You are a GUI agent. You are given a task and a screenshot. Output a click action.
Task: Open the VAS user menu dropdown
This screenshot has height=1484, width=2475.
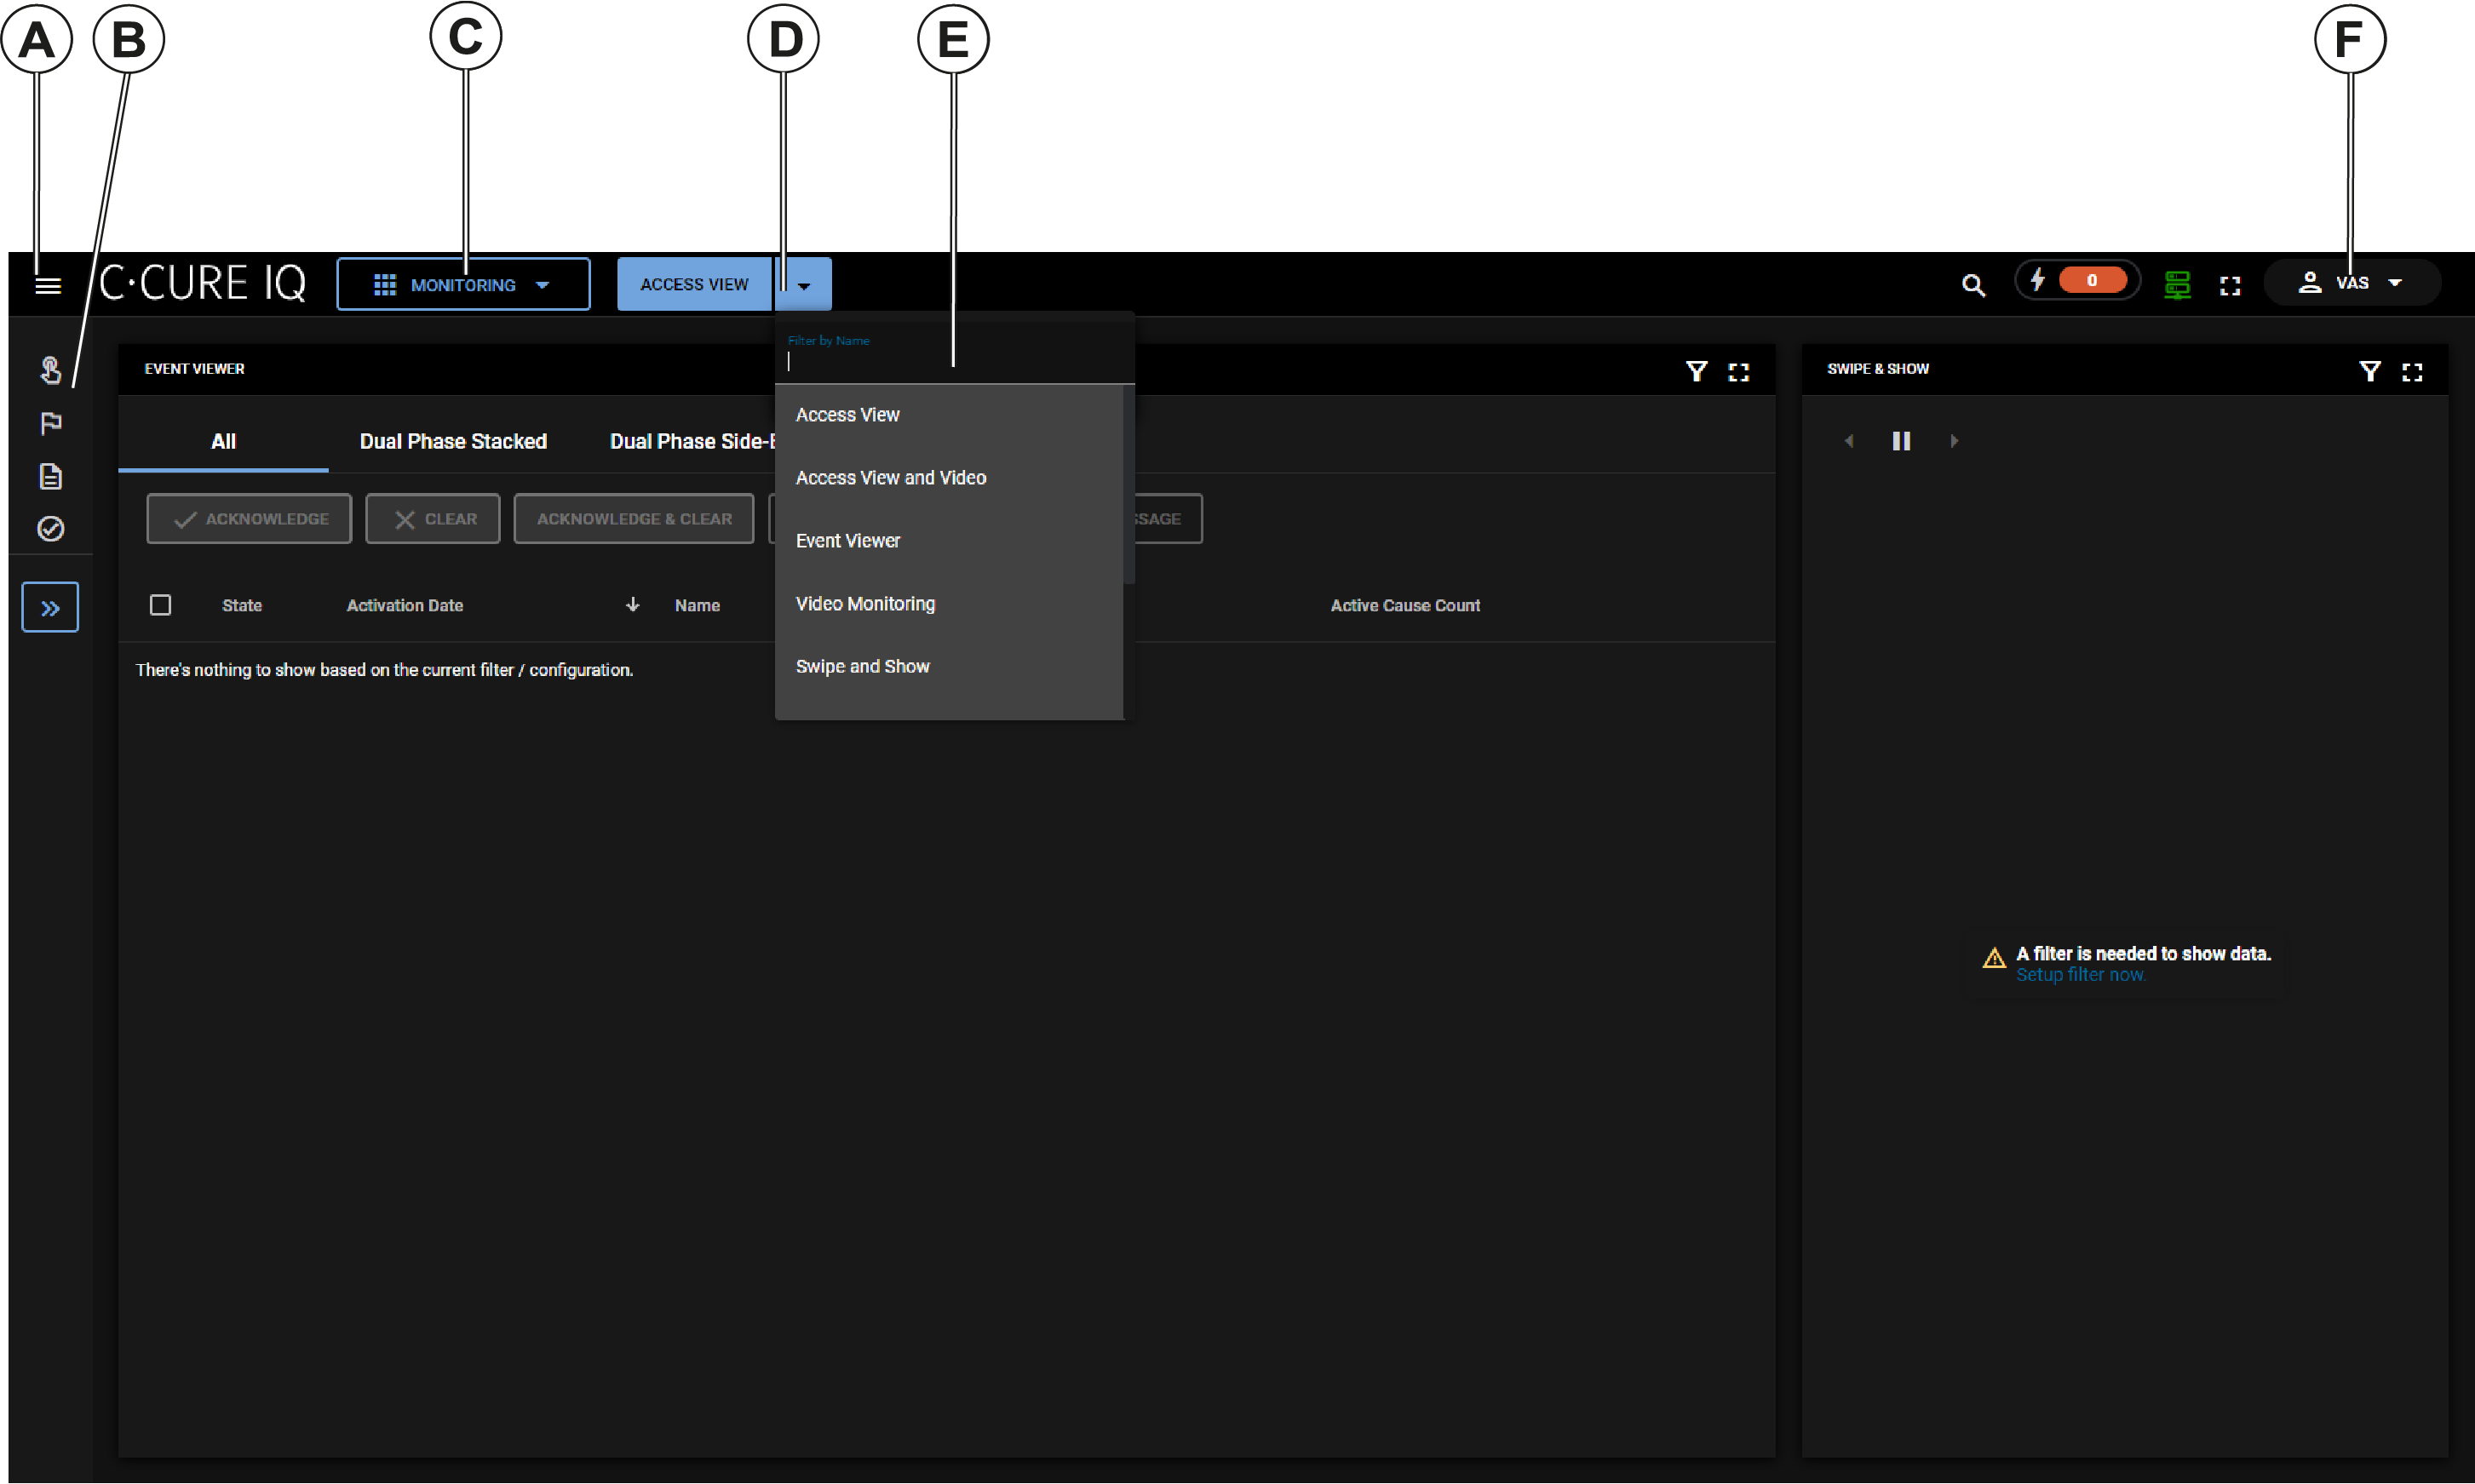click(2351, 283)
